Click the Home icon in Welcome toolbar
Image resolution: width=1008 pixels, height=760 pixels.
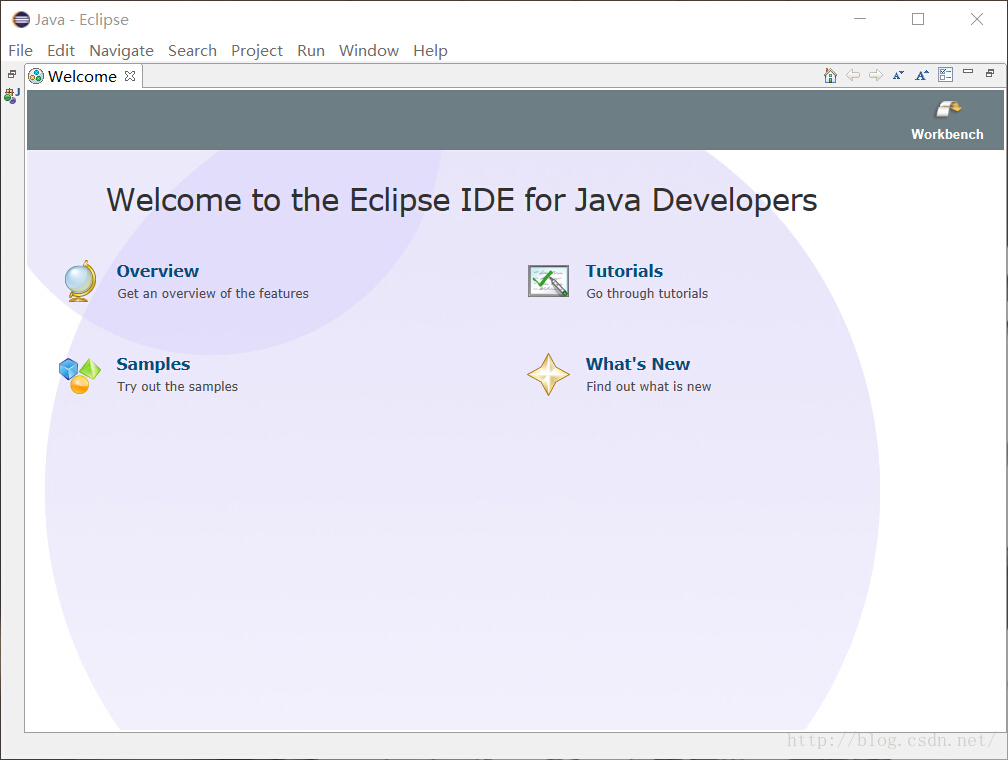click(x=830, y=75)
